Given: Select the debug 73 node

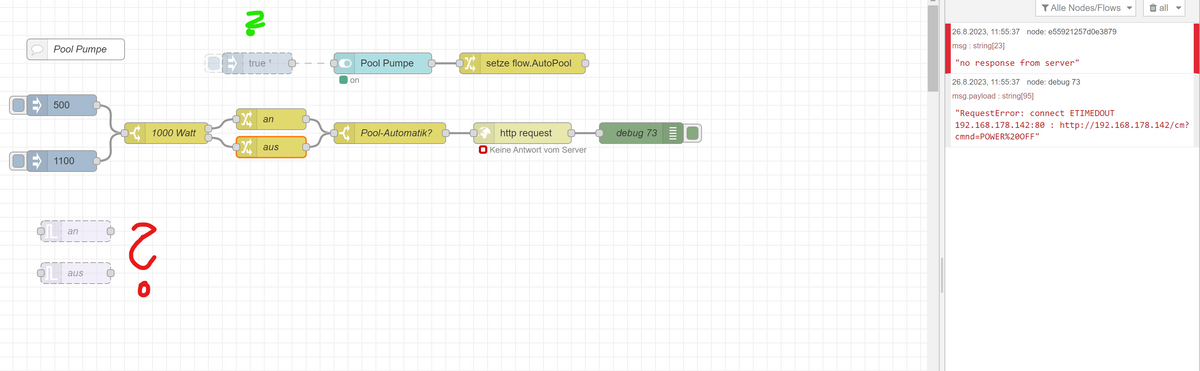Looking at the screenshot, I should point(640,133).
